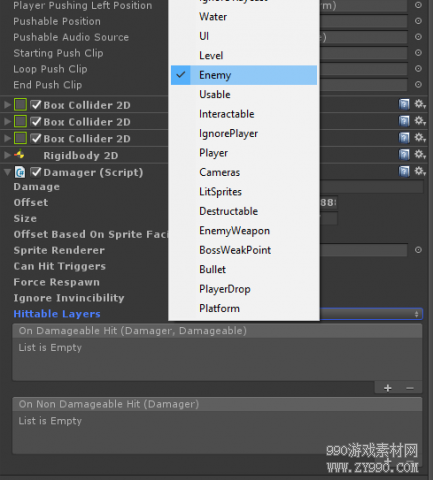The width and height of the screenshot is (433, 480).
Task: Click the third Box Collider 2D green icon
Action: [x=20, y=138]
